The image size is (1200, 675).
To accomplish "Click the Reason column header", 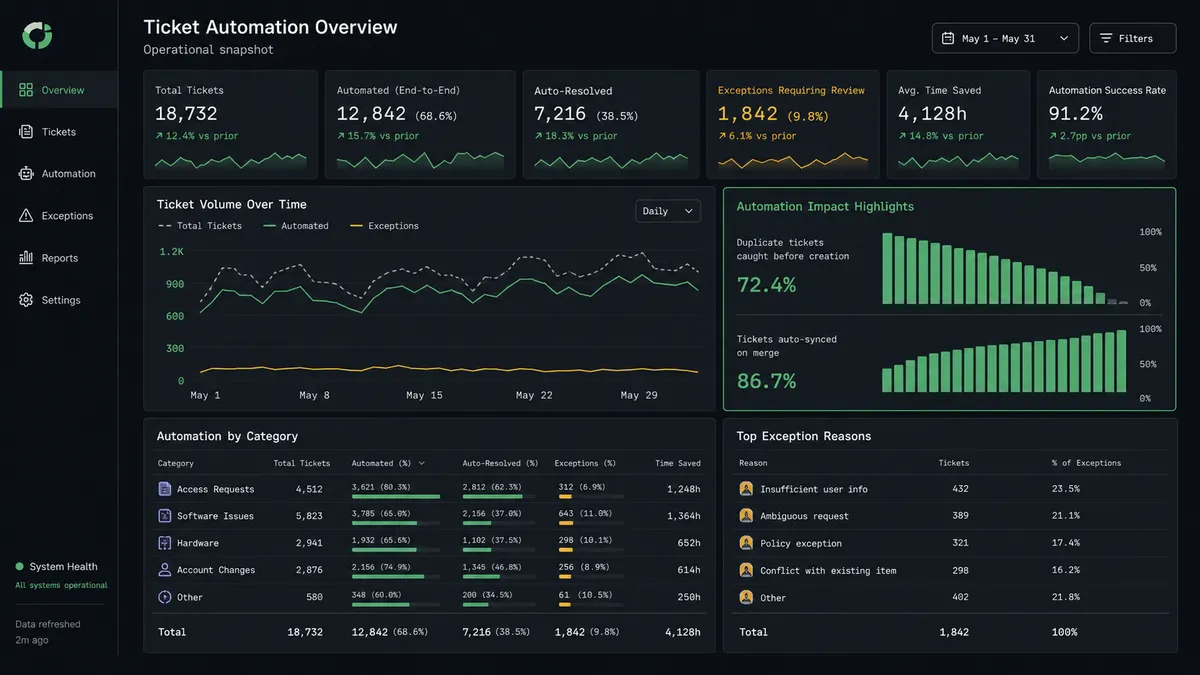I will pos(753,464).
